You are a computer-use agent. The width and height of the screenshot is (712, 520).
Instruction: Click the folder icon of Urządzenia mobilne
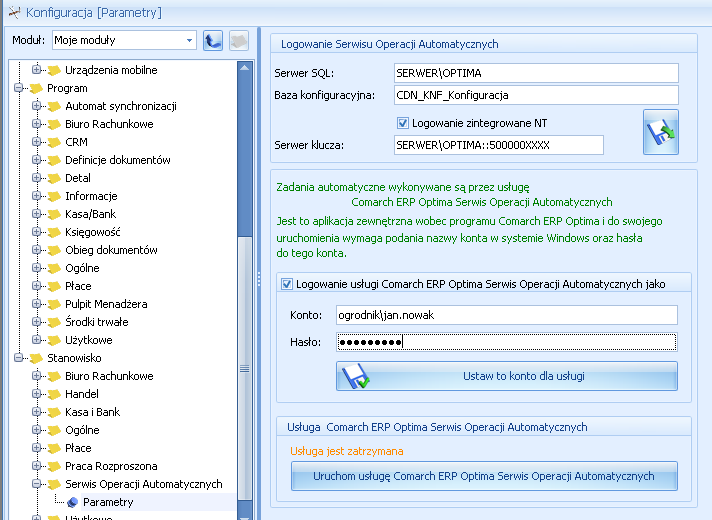tap(54, 70)
